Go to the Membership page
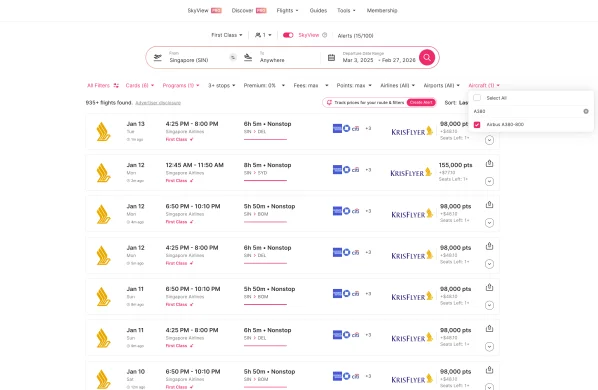The height and width of the screenshot is (390, 598). coord(382,11)
